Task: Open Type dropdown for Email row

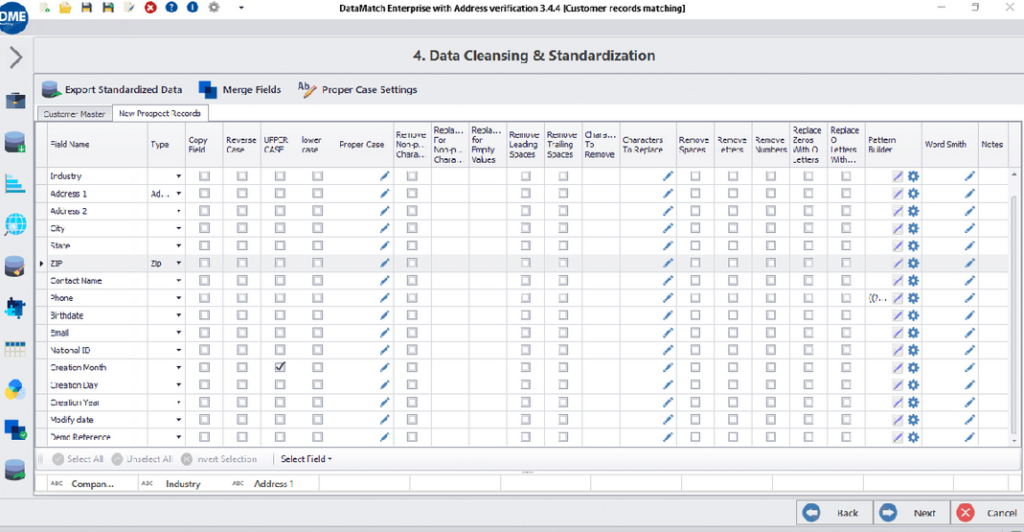Action: pos(178,333)
